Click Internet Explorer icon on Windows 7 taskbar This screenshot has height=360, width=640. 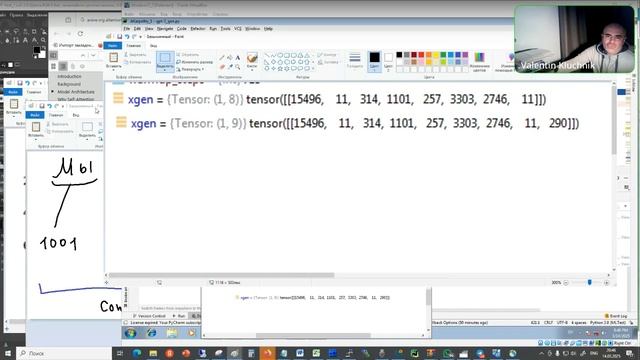(x=151, y=333)
